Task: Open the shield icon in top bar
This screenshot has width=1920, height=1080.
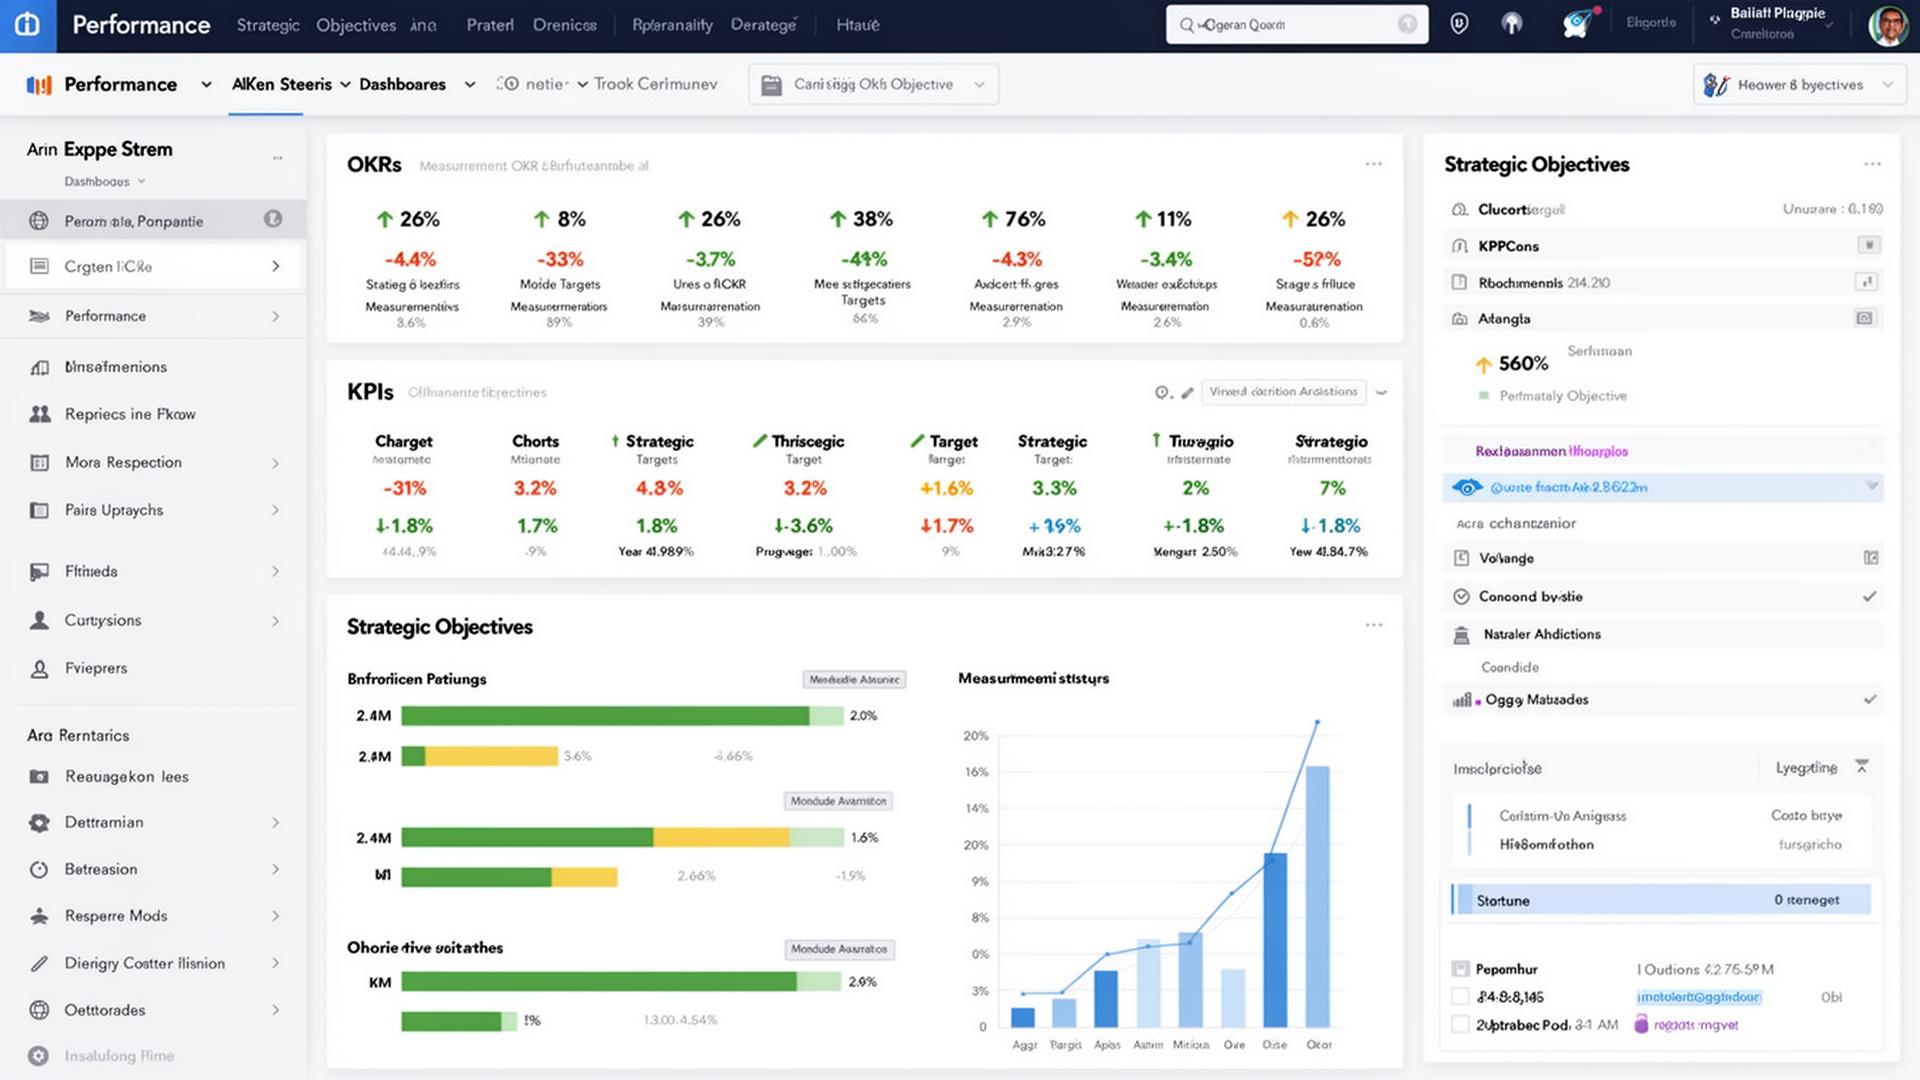Action: click(x=1459, y=24)
